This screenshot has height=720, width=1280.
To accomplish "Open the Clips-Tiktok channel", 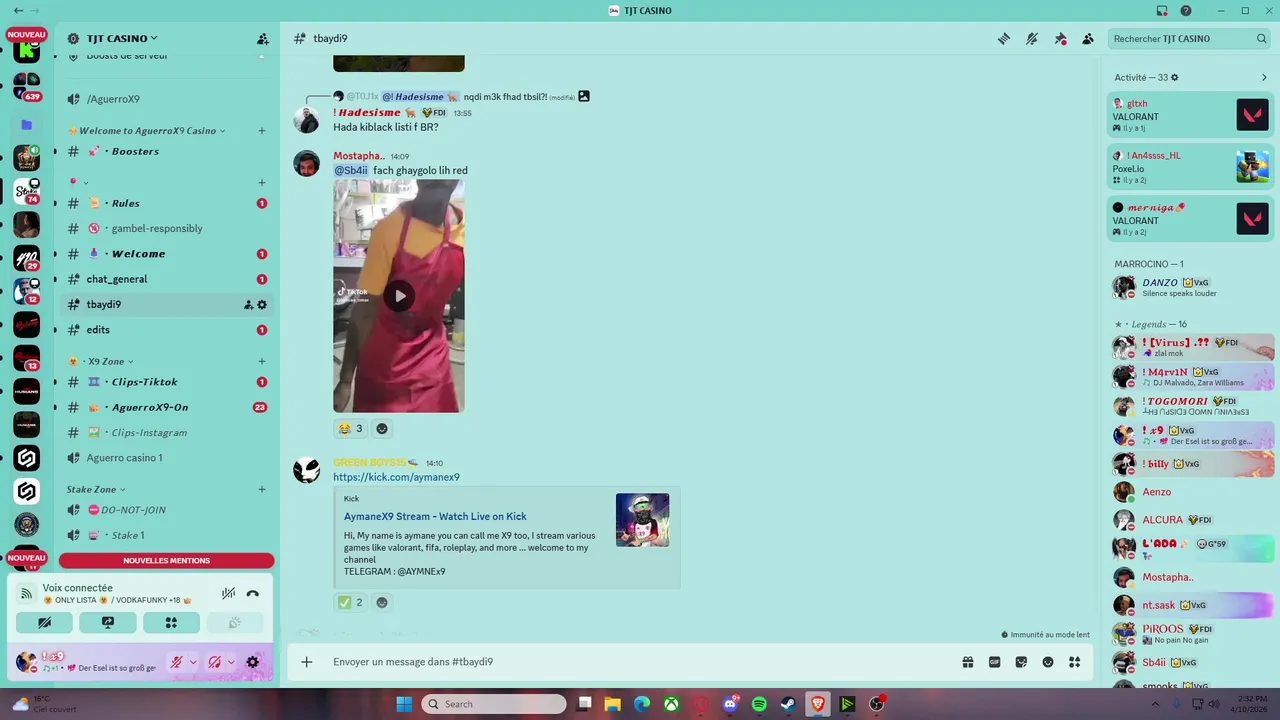I will click(x=166, y=382).
